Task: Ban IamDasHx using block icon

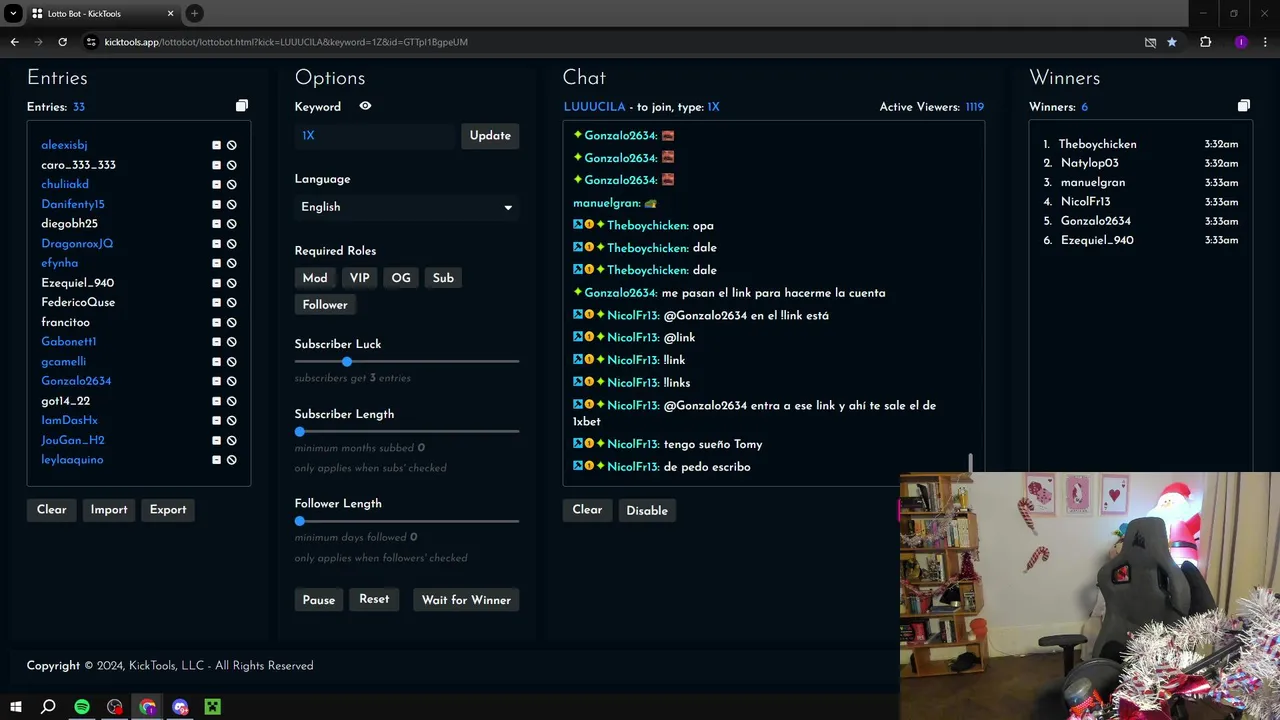Action: (231, 420)
